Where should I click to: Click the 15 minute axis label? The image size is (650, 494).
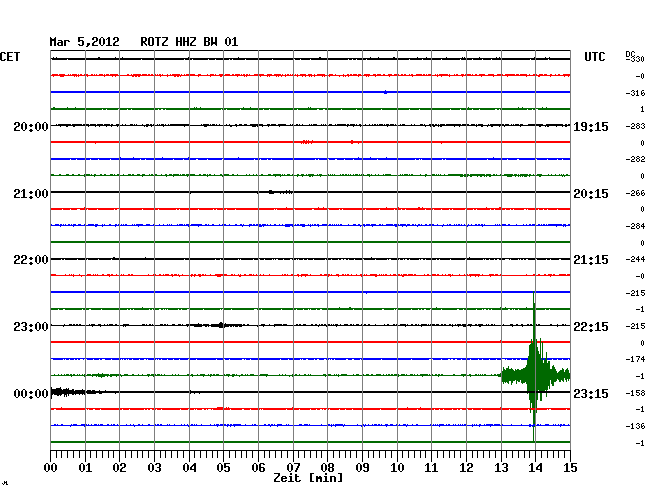pos(570,467)
